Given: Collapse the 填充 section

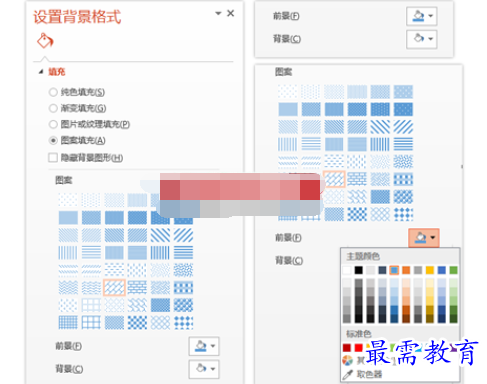Looking at the screenshot, I should [x=41, y=72].
